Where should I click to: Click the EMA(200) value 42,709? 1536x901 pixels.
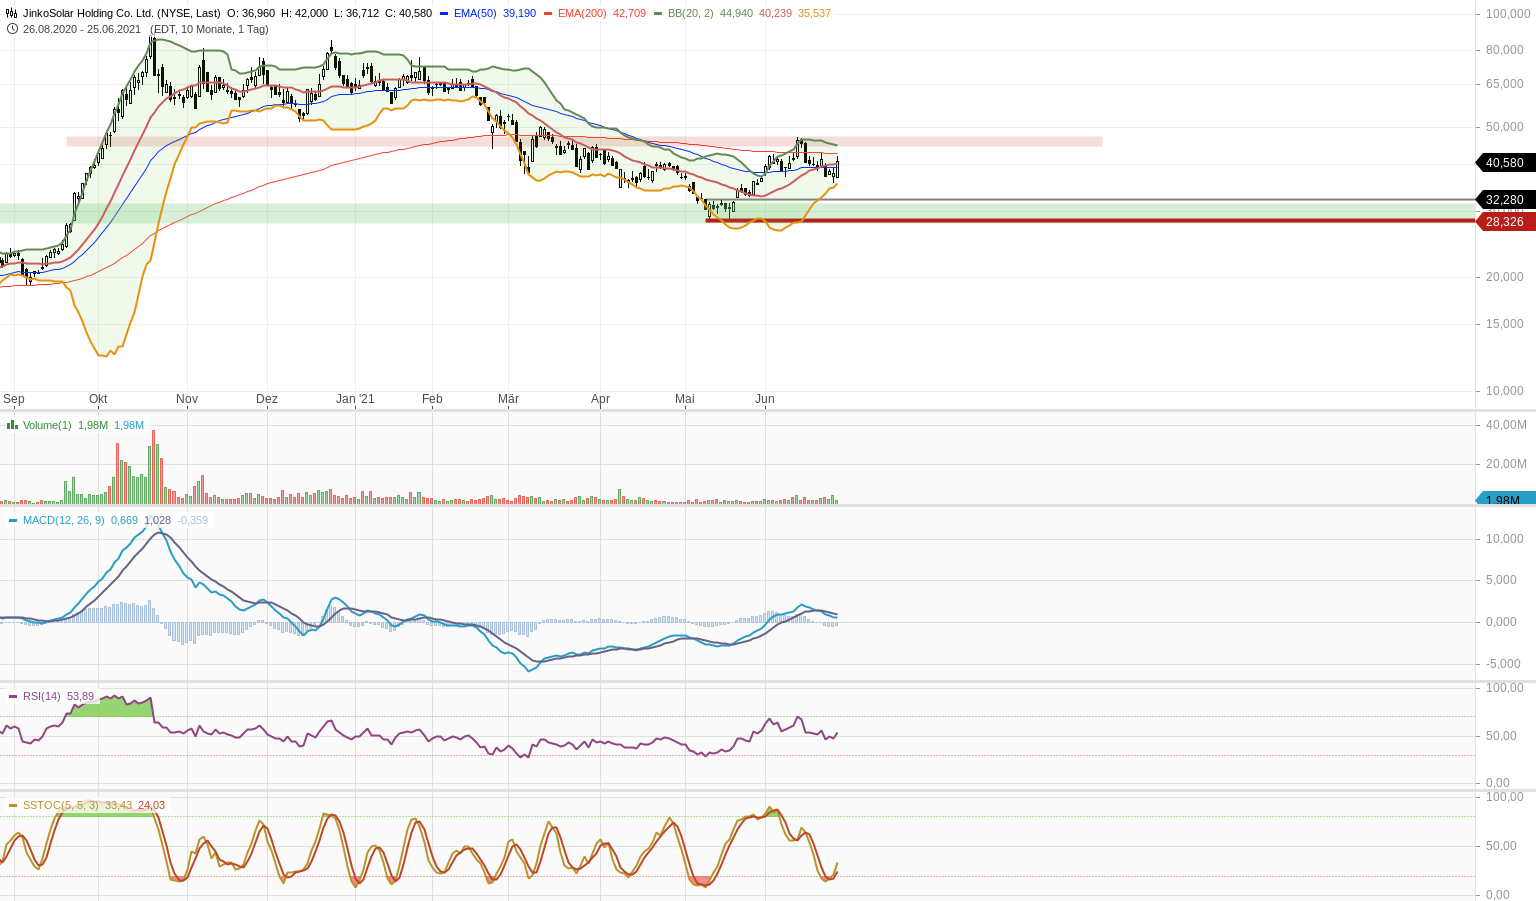point(629,13)
